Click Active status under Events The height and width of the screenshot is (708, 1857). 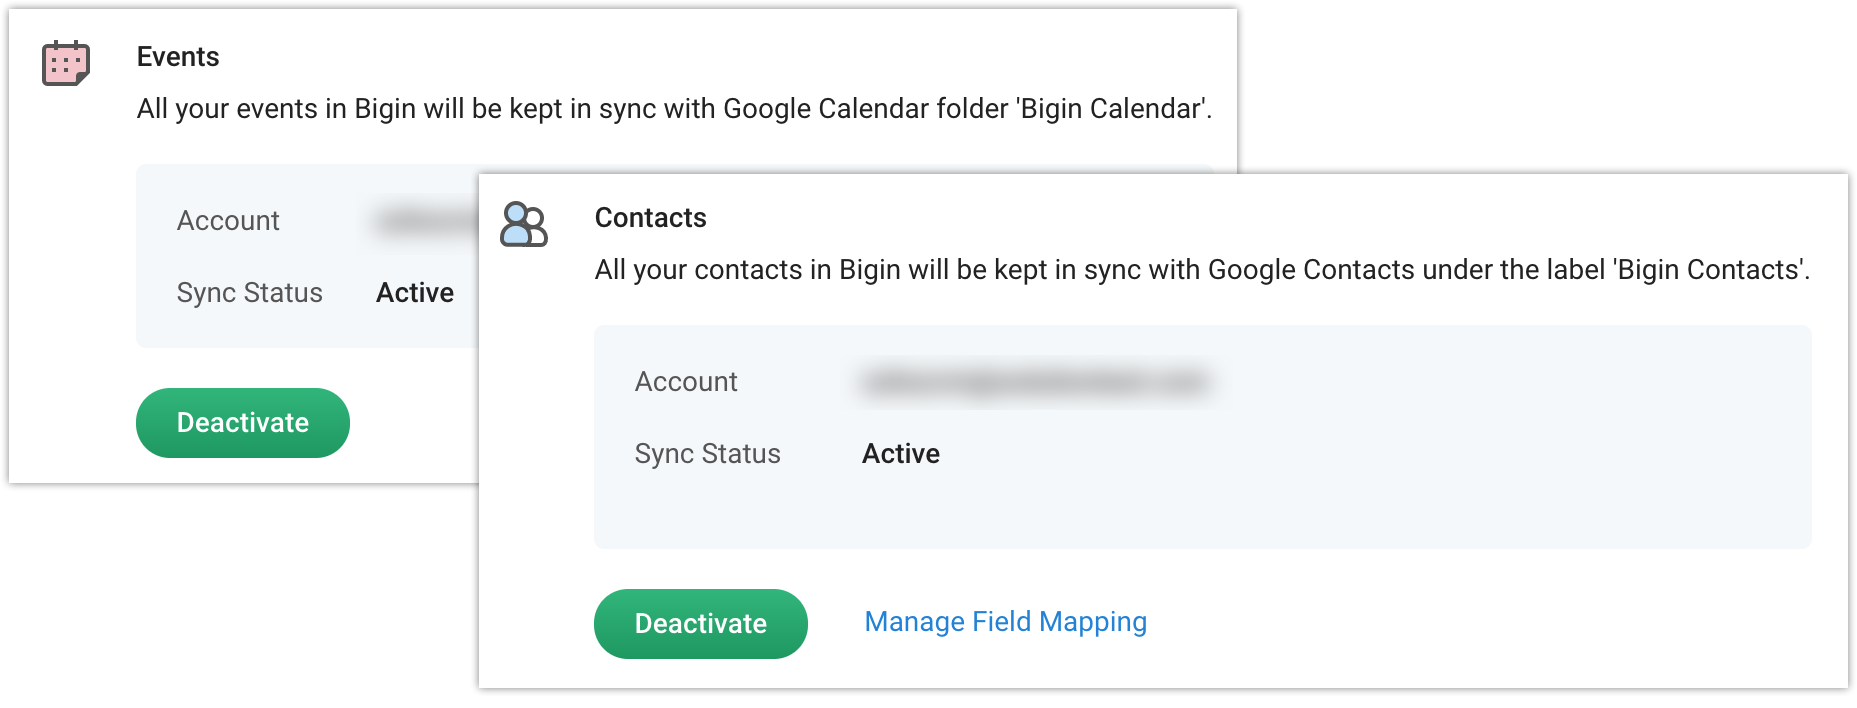415,293
